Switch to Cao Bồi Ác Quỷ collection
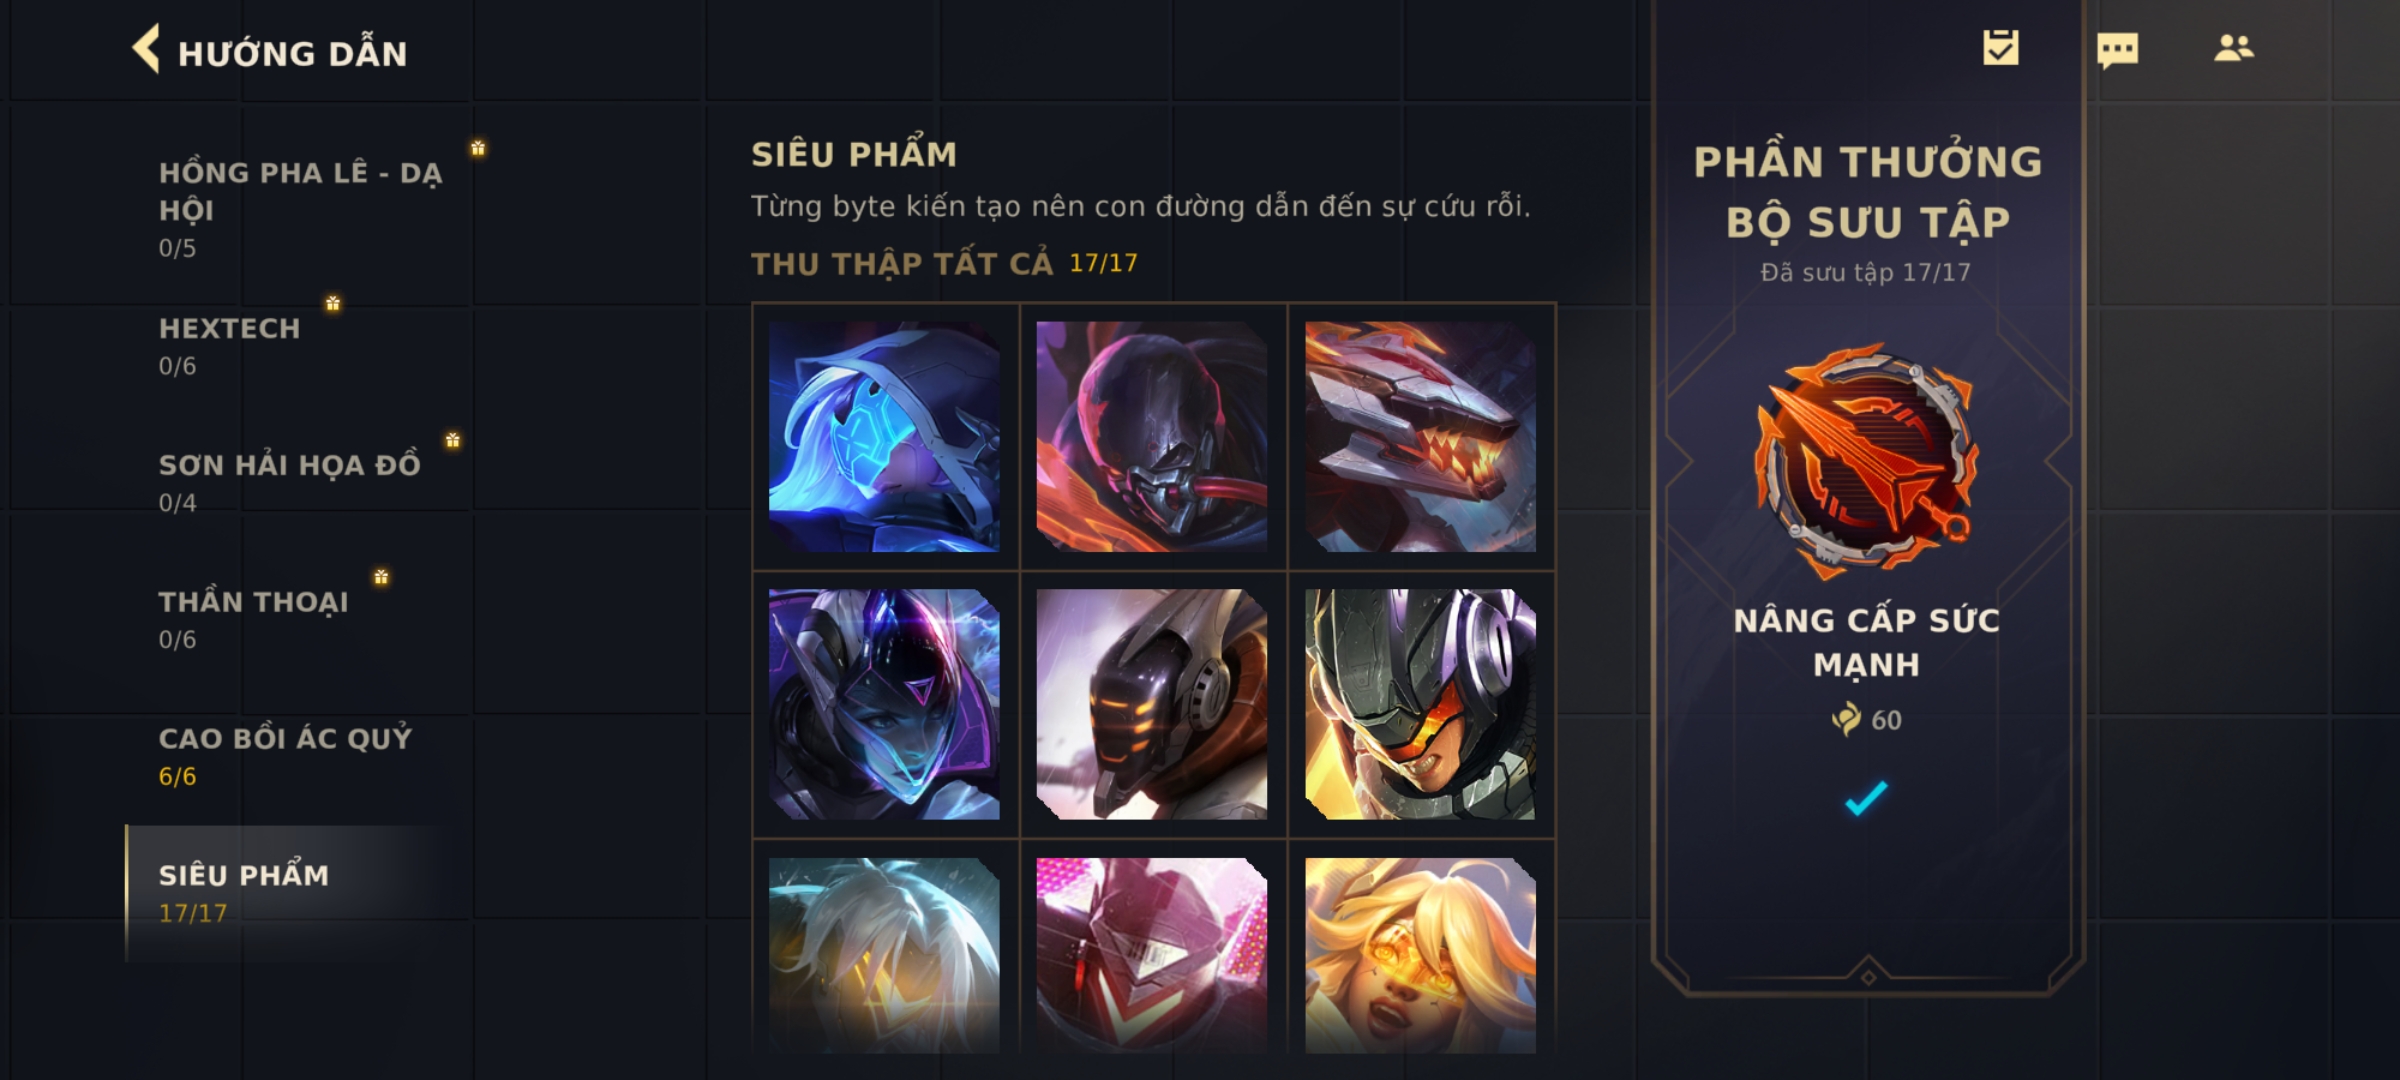The height and width of the screenshot is (1080, 2400). coord(300,757)
